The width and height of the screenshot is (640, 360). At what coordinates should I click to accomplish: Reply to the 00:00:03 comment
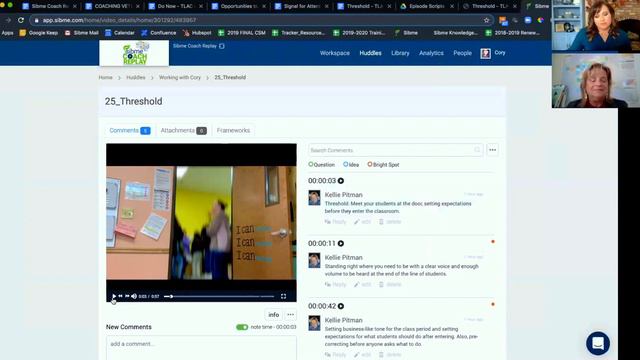(336, 222)
